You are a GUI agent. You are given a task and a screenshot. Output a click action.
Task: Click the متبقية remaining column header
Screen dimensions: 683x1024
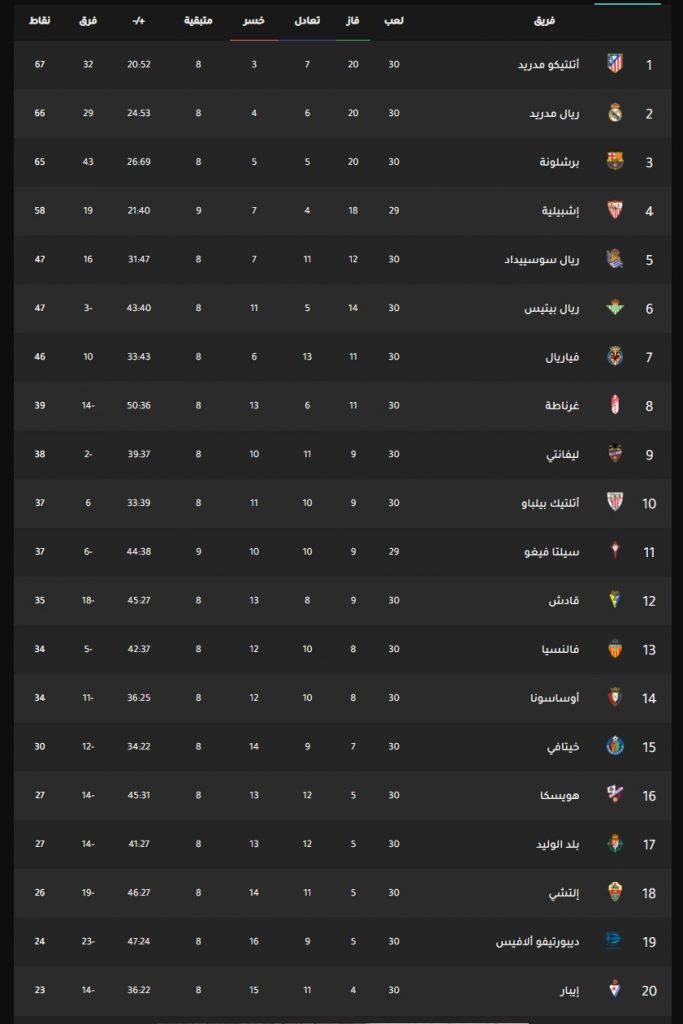tap(198, 21)
